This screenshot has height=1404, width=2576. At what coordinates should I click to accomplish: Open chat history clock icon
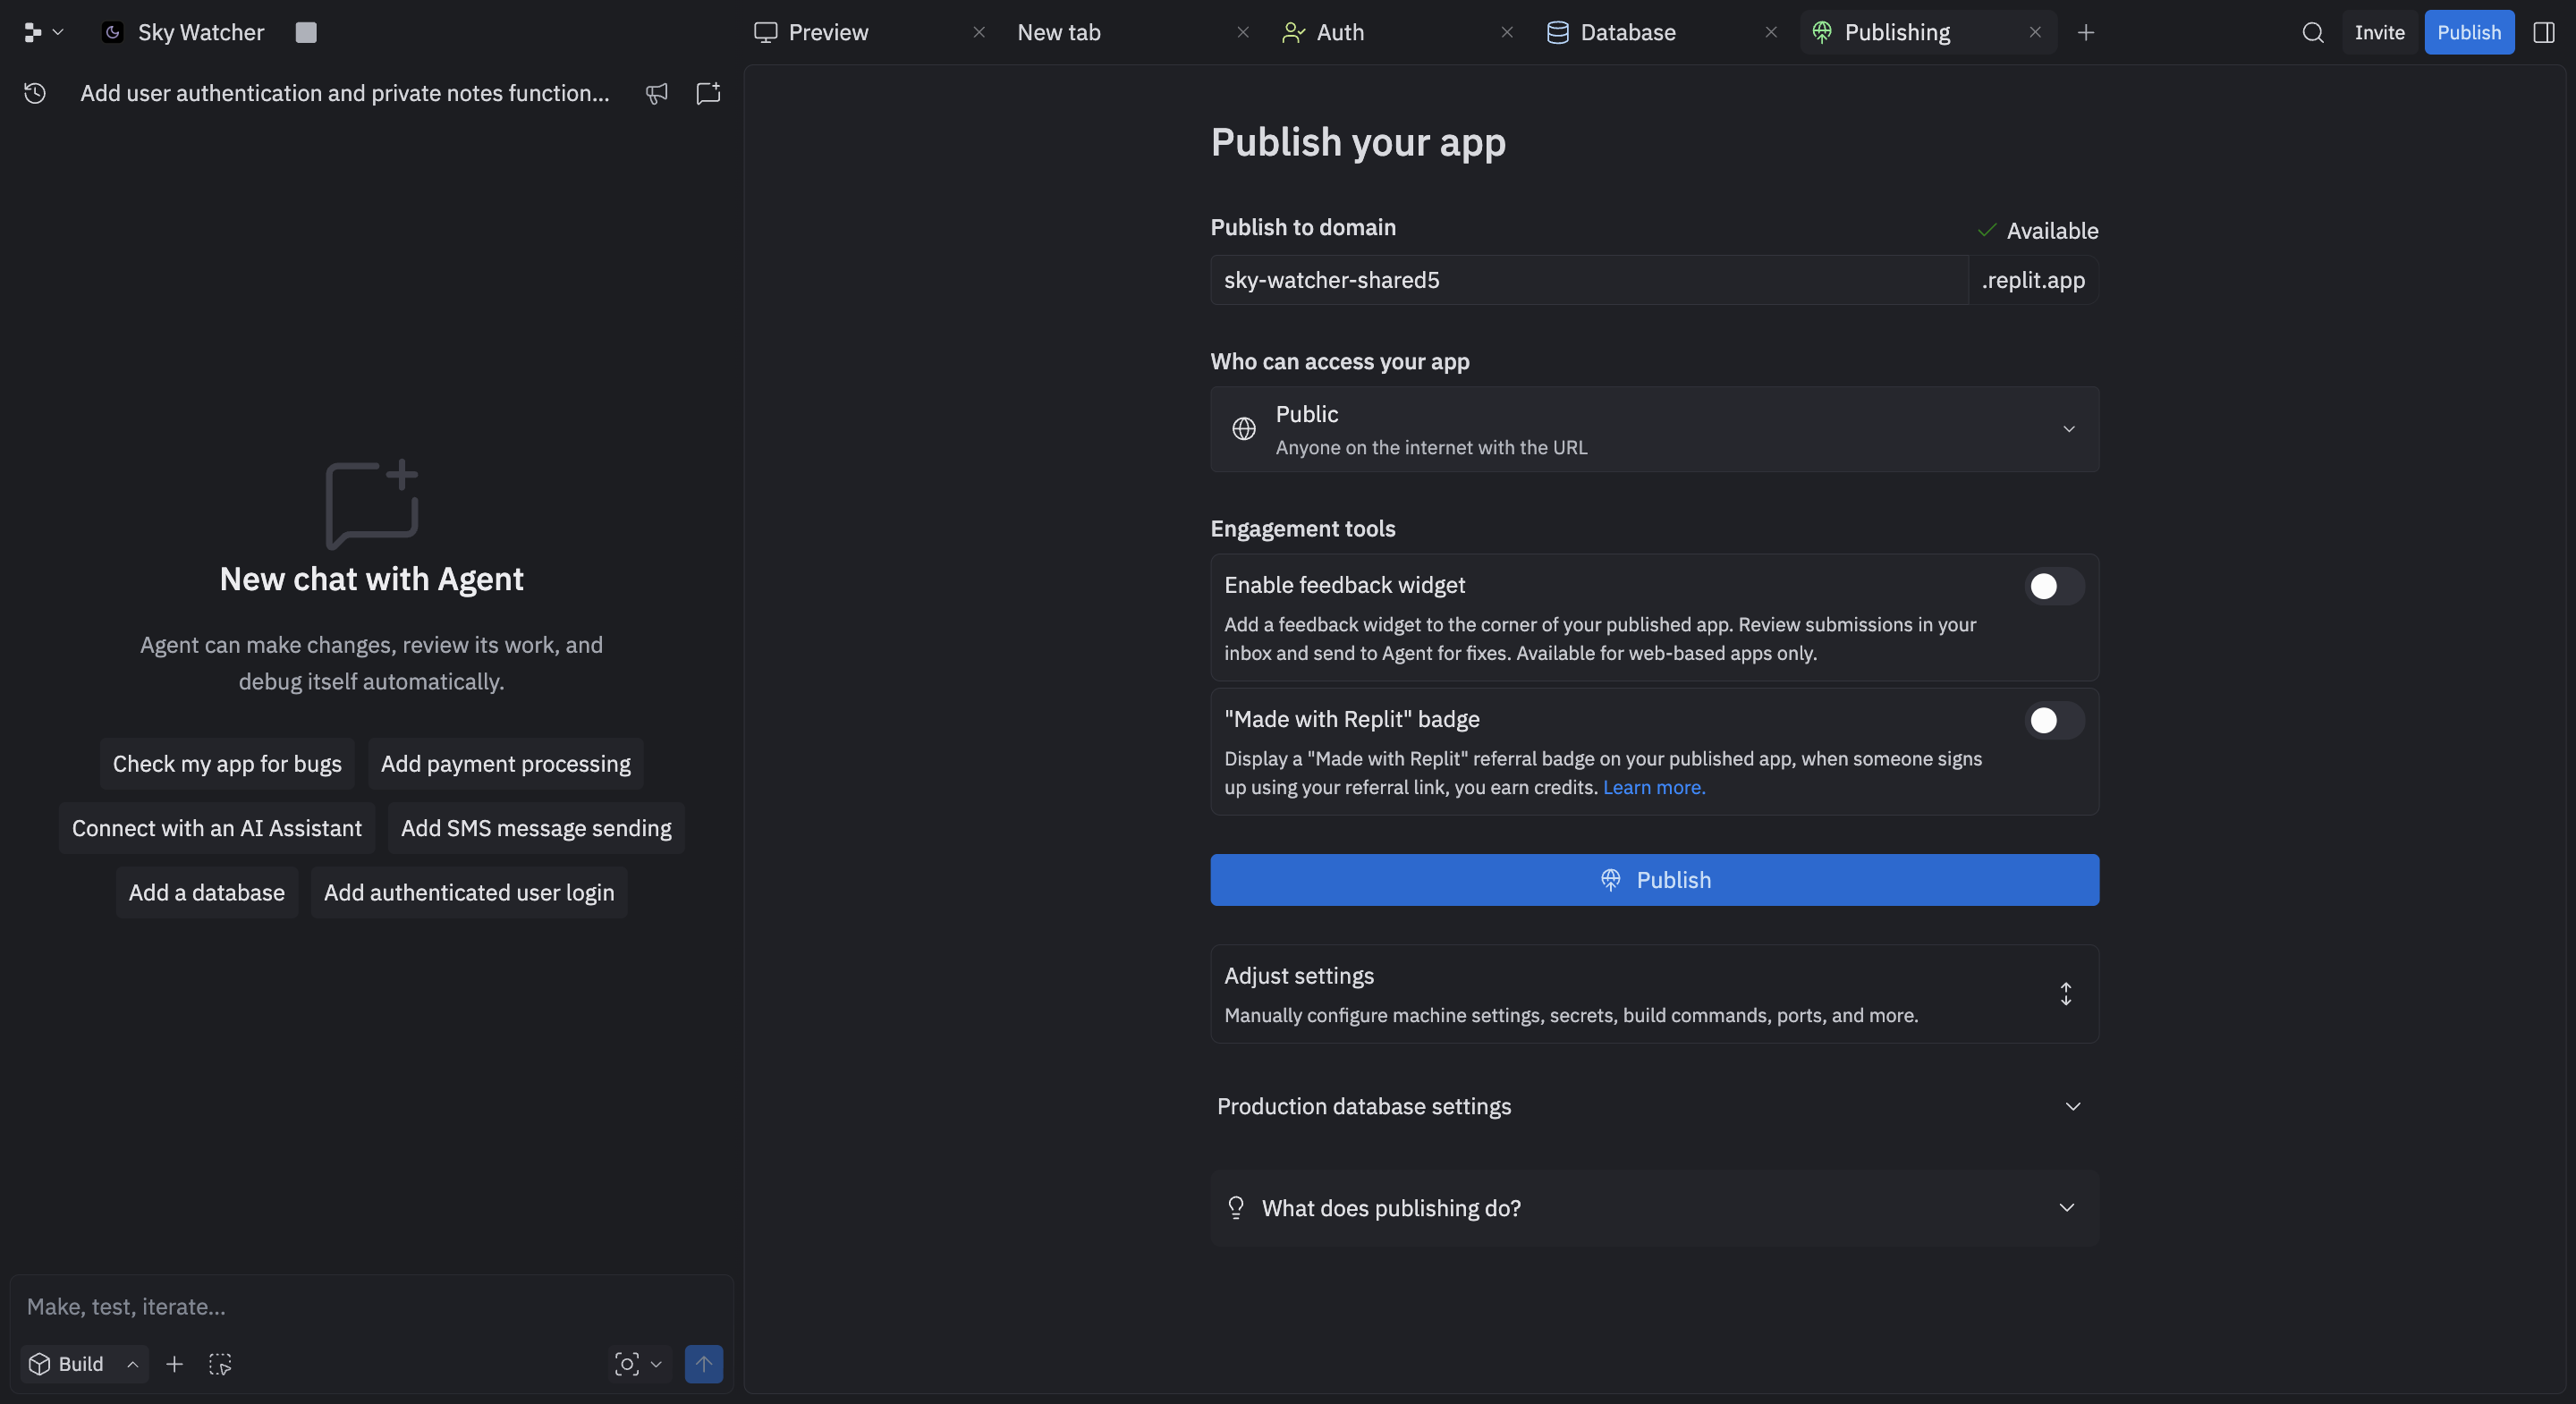click(35, 93)
